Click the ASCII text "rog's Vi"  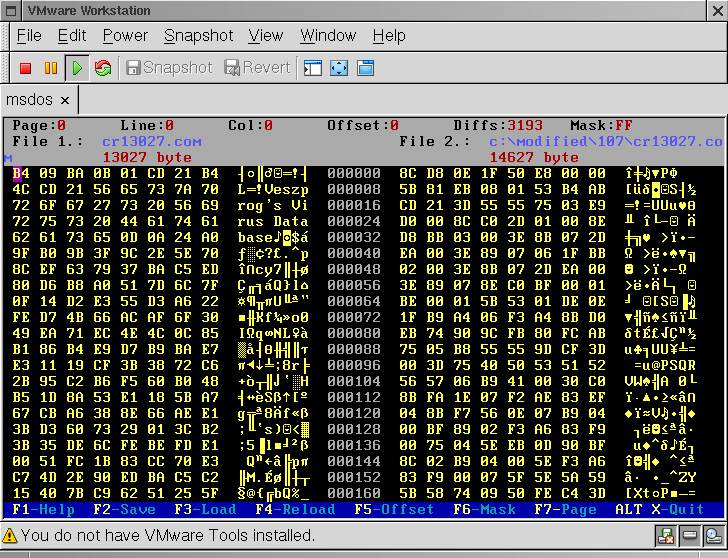[x=273, y=206]
